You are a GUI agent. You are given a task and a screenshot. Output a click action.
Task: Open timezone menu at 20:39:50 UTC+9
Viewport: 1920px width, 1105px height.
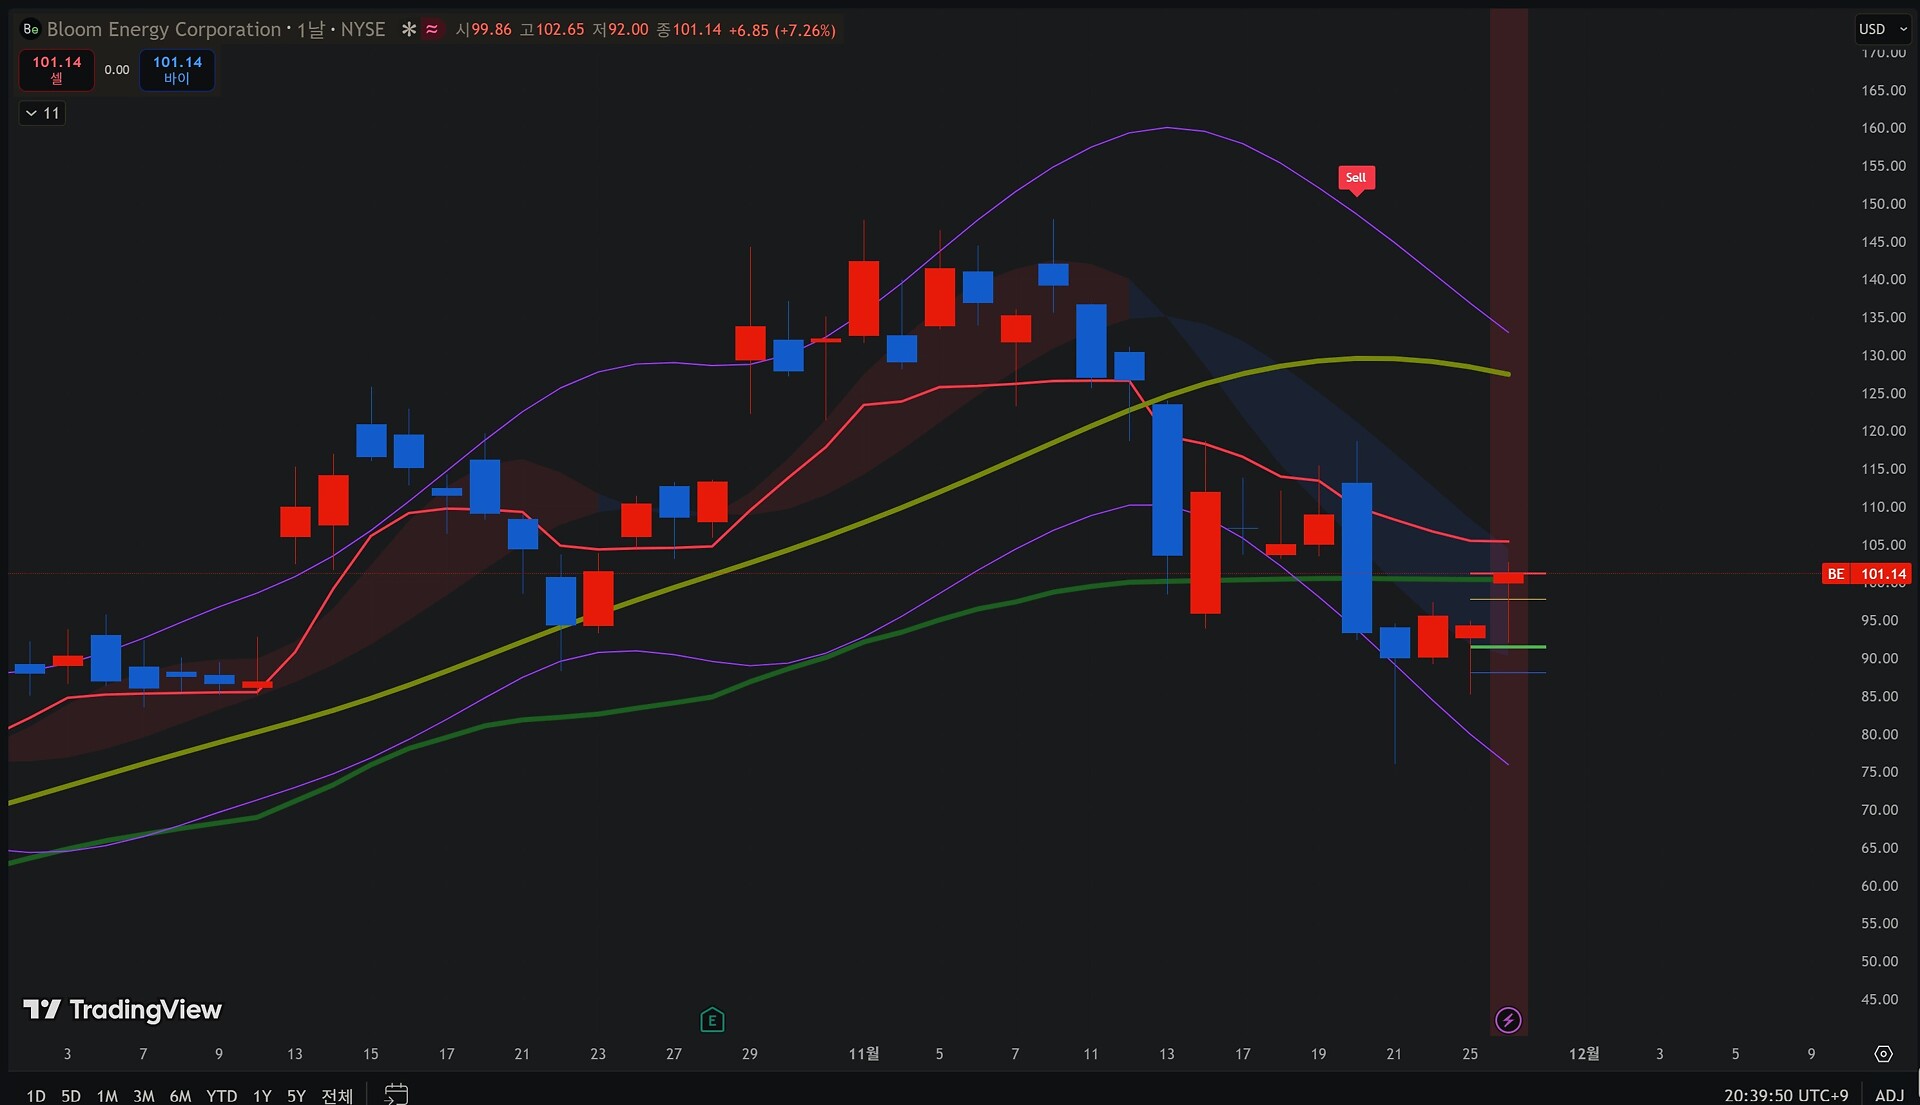[x=1786, y=1095]
